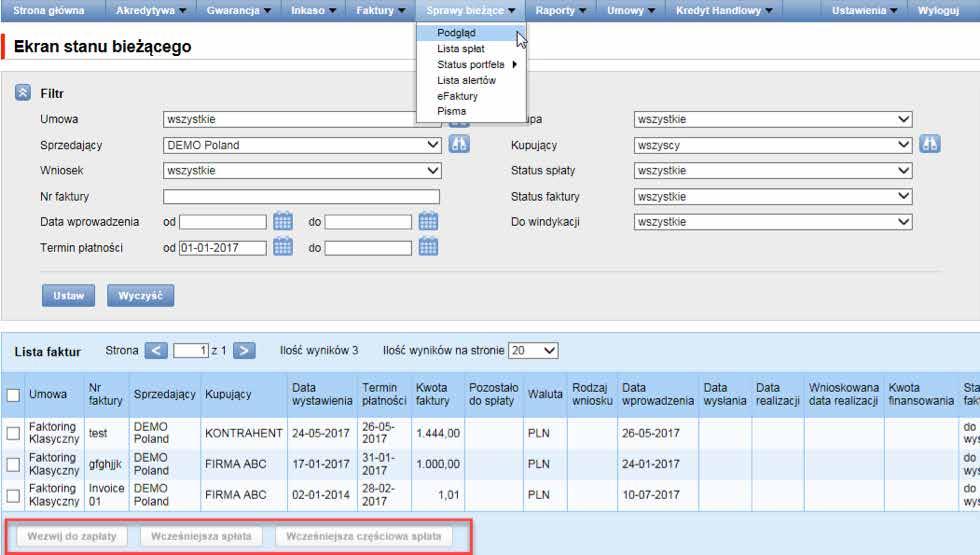
Task: Sort by Data wystawienia column header
Action: (322, 394)
